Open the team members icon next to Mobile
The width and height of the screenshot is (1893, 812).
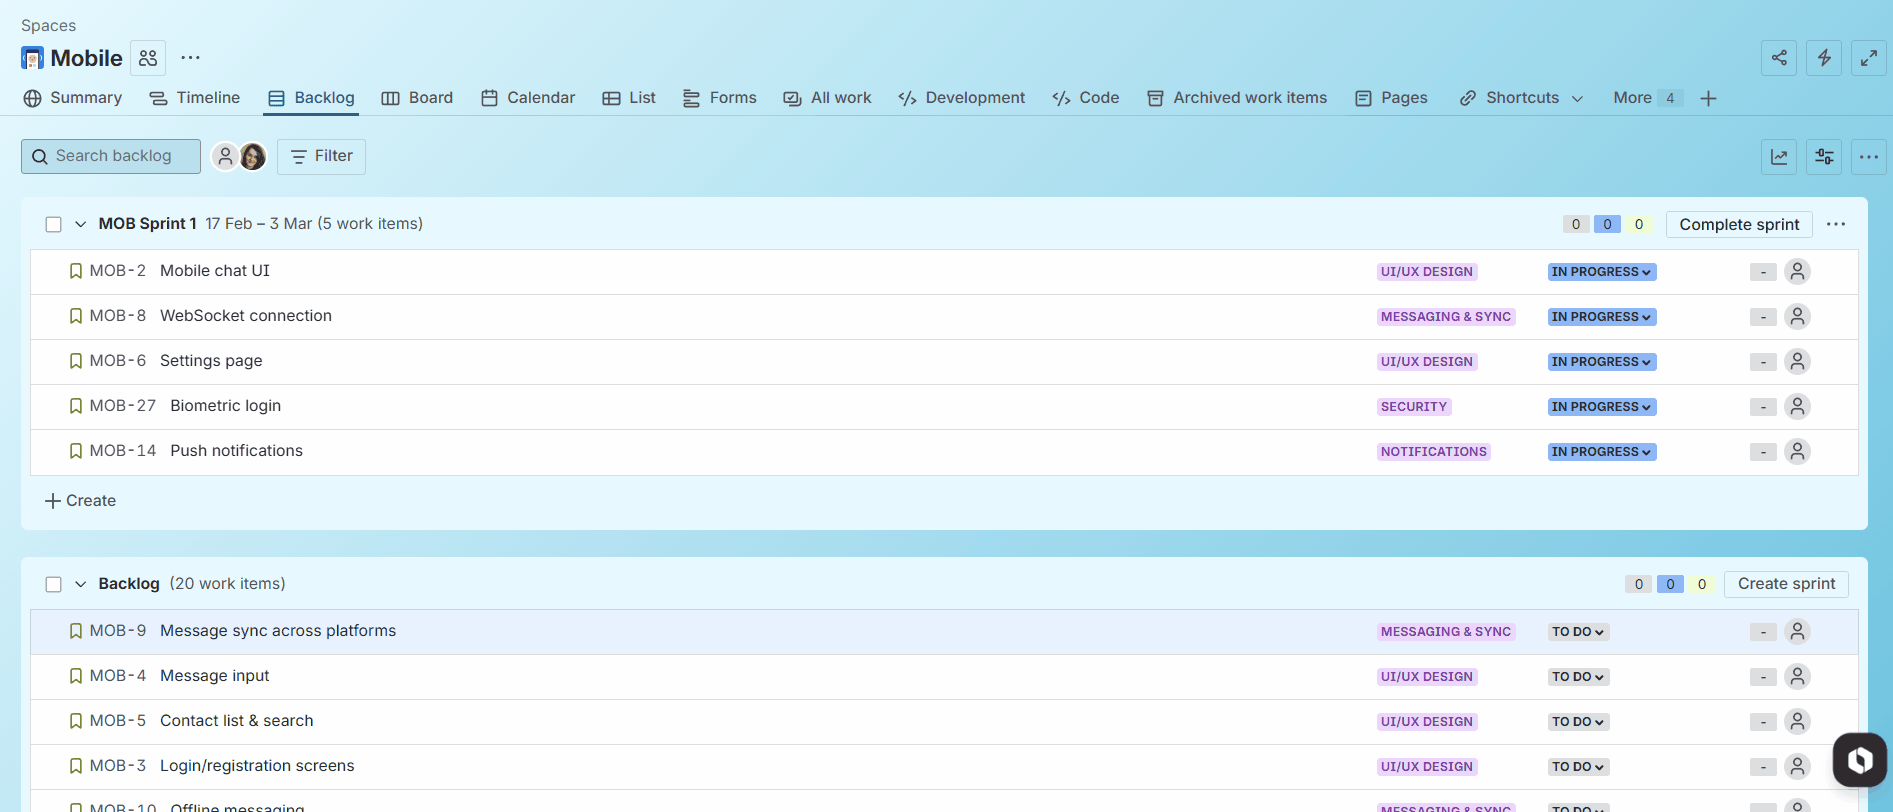tap(148, 58)
